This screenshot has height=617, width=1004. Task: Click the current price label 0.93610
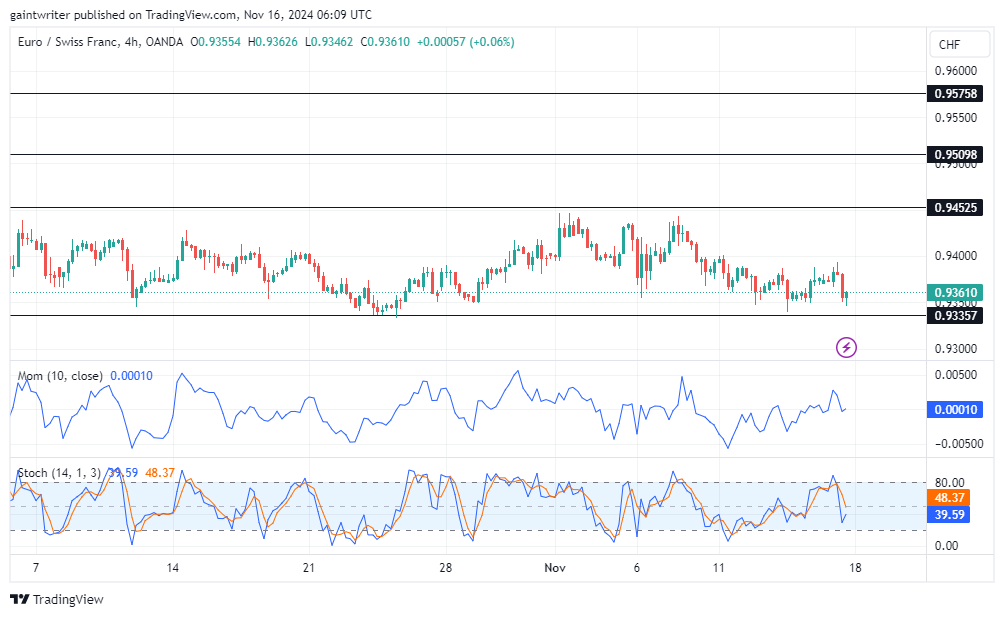(x=955, y=292)
